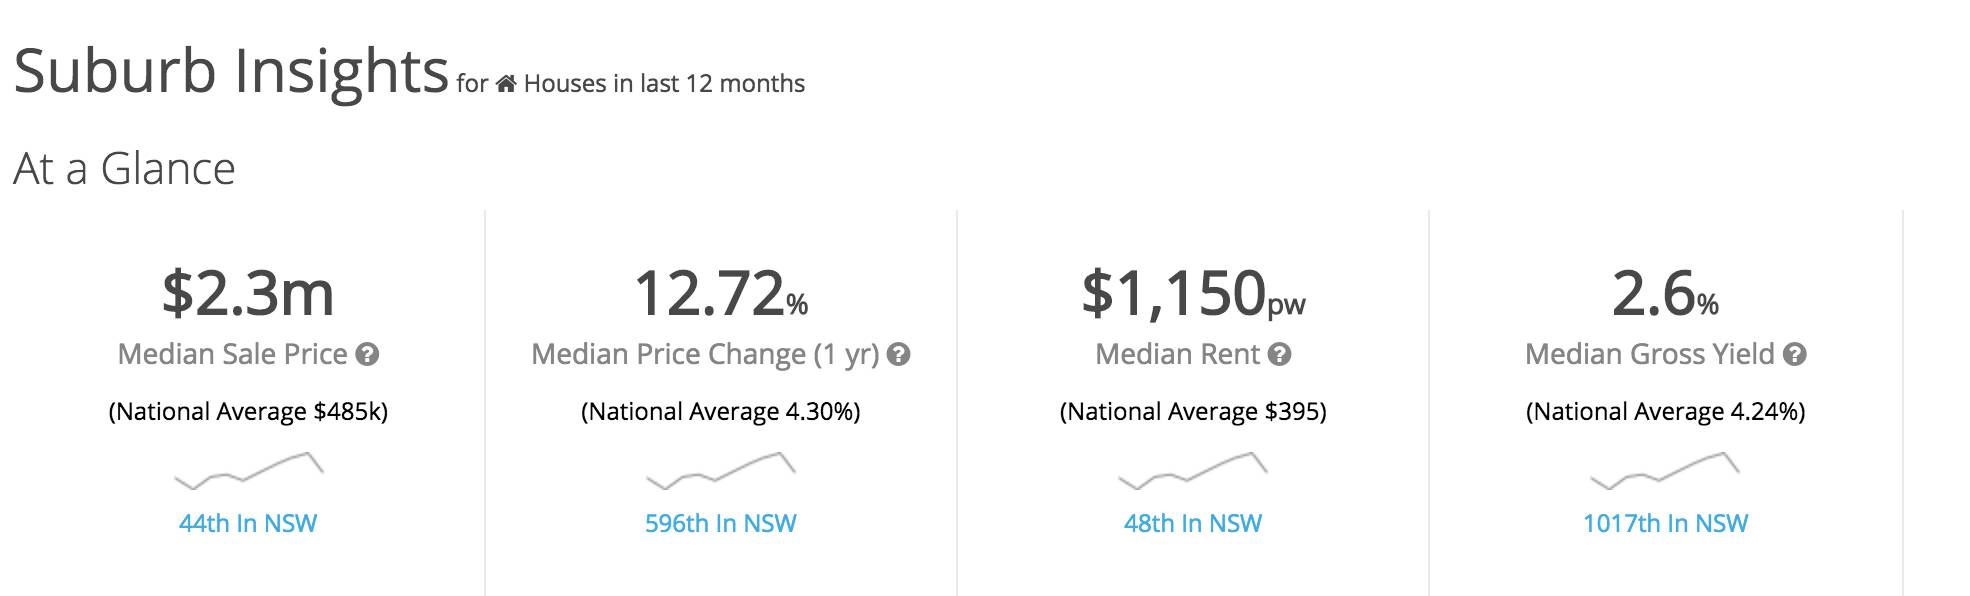The image size is (1970, 596).
Task: Click the help icon beside Median Price Change
Action: (x=898, y=354)
